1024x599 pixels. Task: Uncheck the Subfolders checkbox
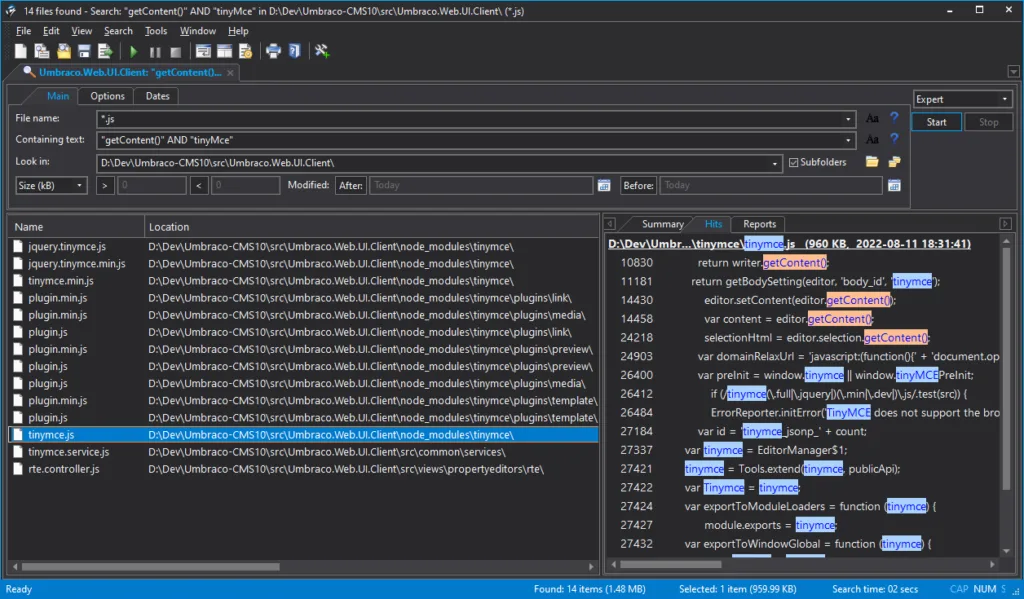[794, 162]
